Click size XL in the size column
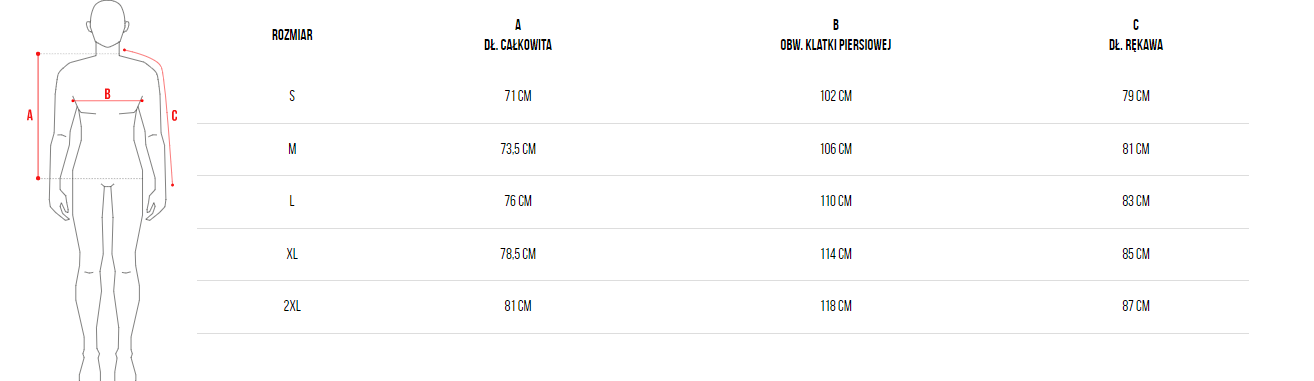Viewport: 1314px width, 381px height. click(292, 253)
